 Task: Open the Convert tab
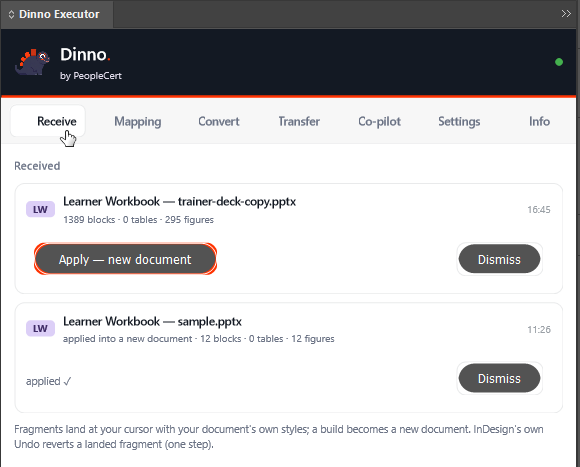tap(219, 121)
